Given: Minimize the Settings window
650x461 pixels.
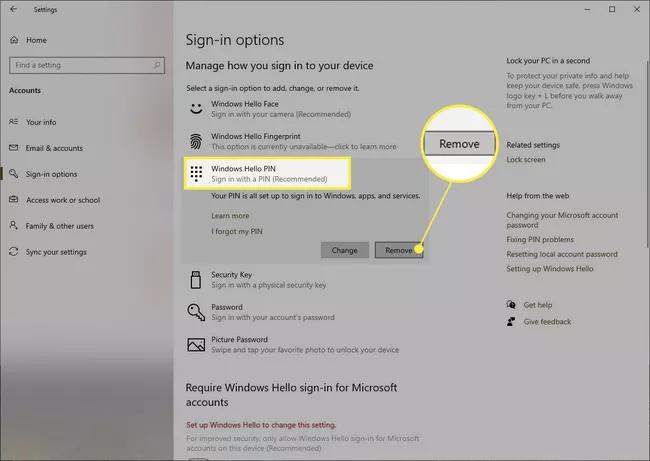Looking at the screenshot, I should coord(587,9).
